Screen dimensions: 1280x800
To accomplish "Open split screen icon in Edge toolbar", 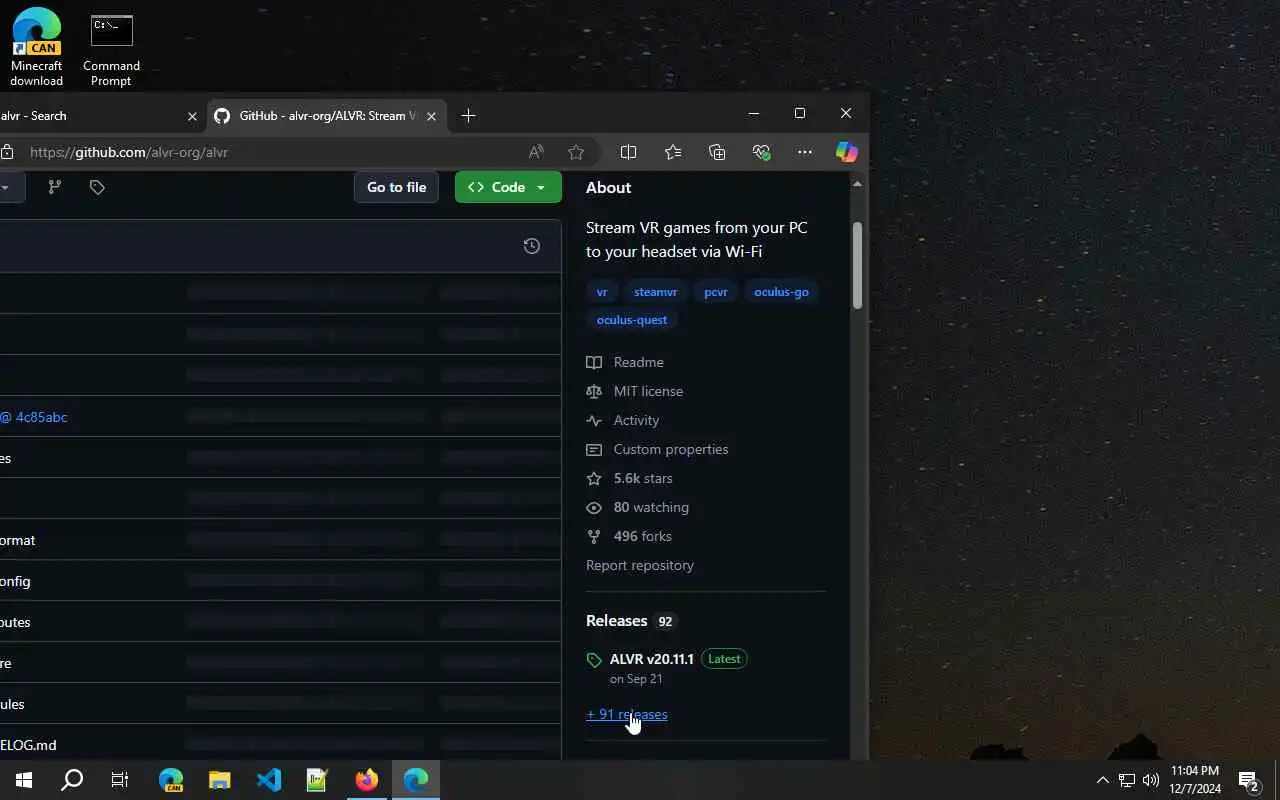I will [x=628, y=152].
